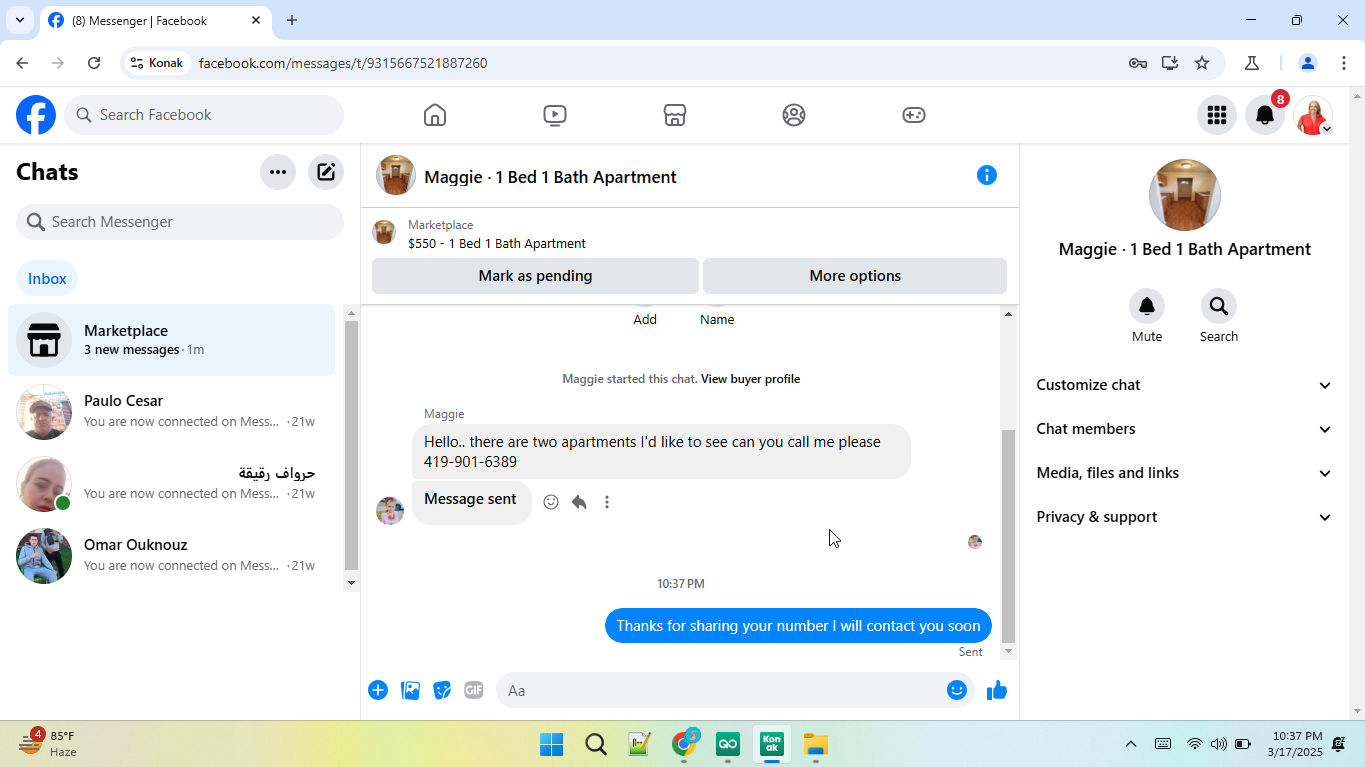Start a new message with compose icon
Image resolution: width=1365 pixels, height=767 pixels.
coord(326,172)
